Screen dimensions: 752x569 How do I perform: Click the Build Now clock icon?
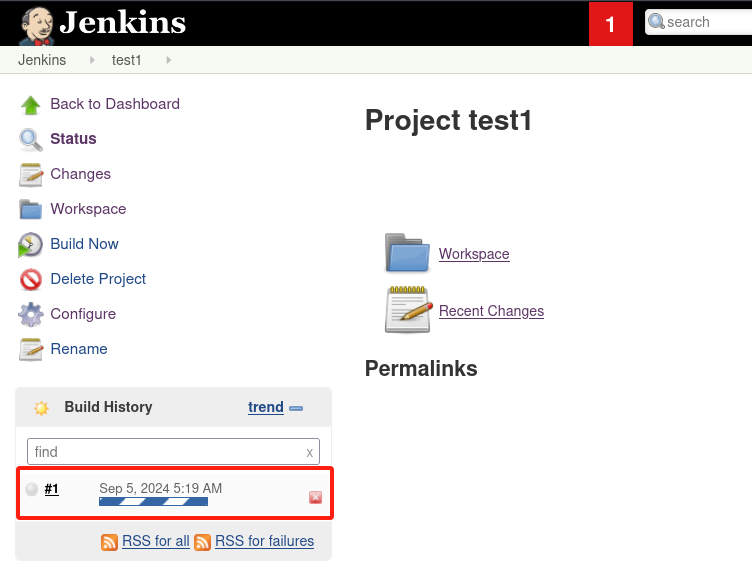(31, 244)
